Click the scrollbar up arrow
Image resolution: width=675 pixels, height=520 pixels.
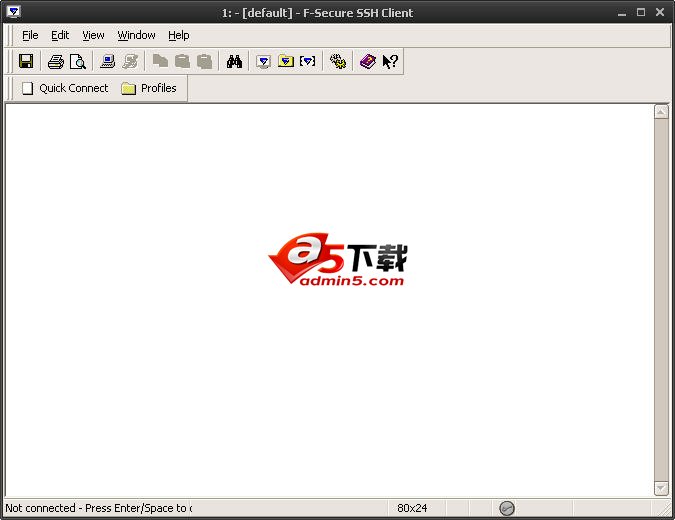click(x=661, y=111)
